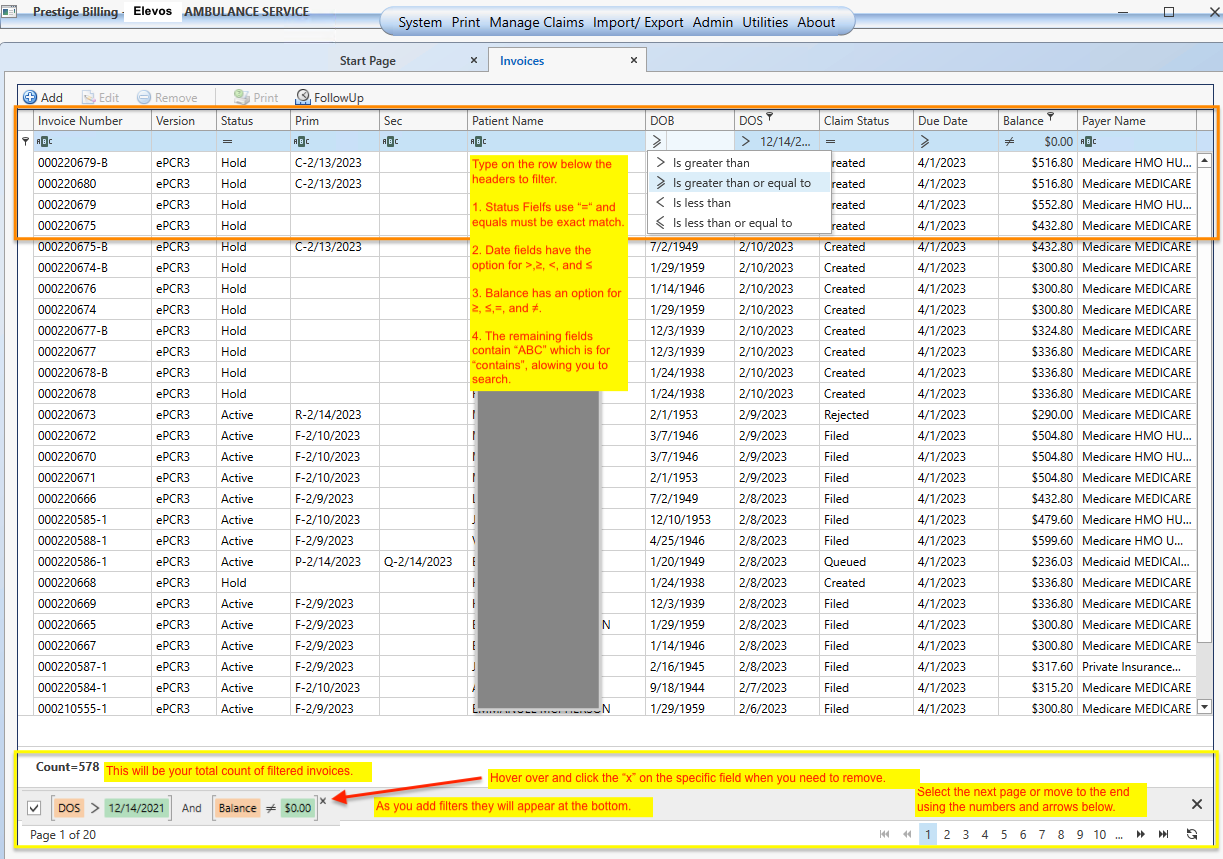This screenshot has height=859, width=1223.
Task: Switch to the Start Page tab
Action: (368, 61)
